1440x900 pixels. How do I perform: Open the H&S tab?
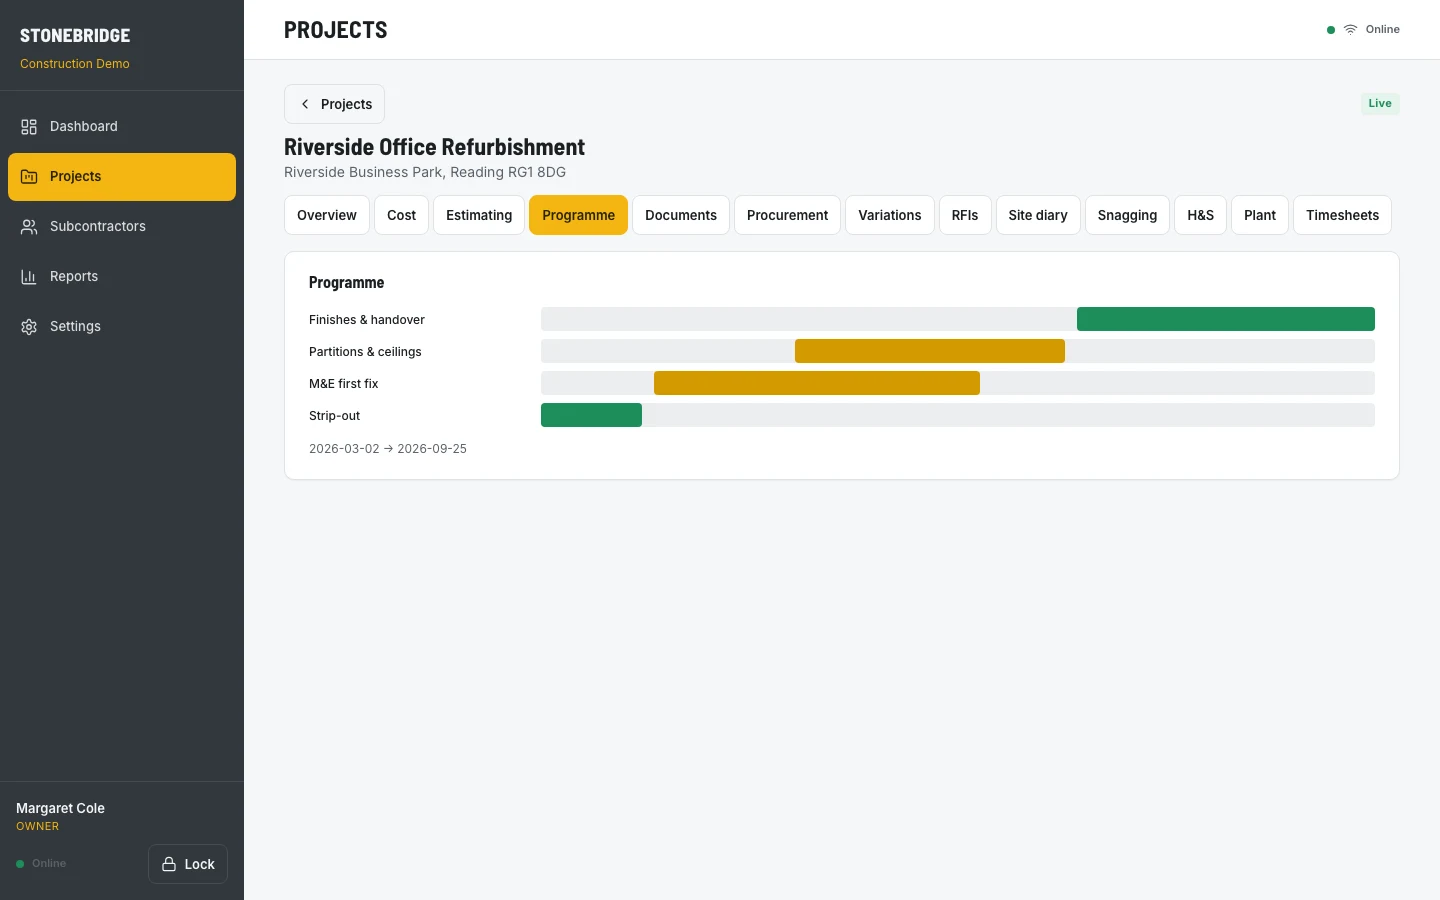click(x=1200, y=215)
